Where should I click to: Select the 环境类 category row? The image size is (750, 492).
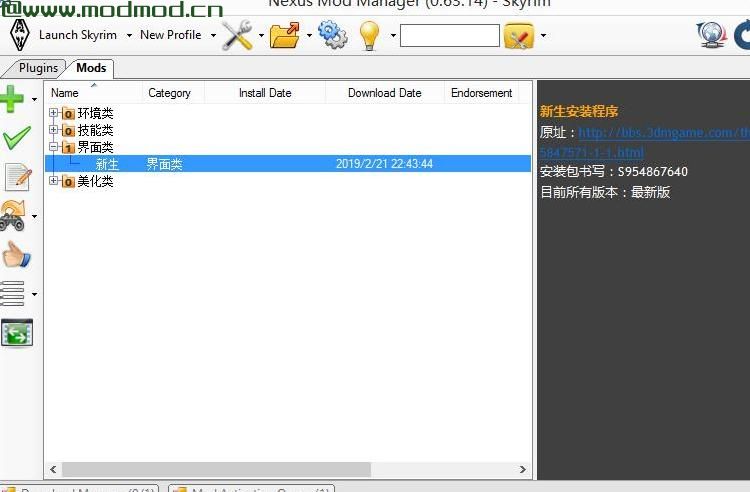coord(95,113)
